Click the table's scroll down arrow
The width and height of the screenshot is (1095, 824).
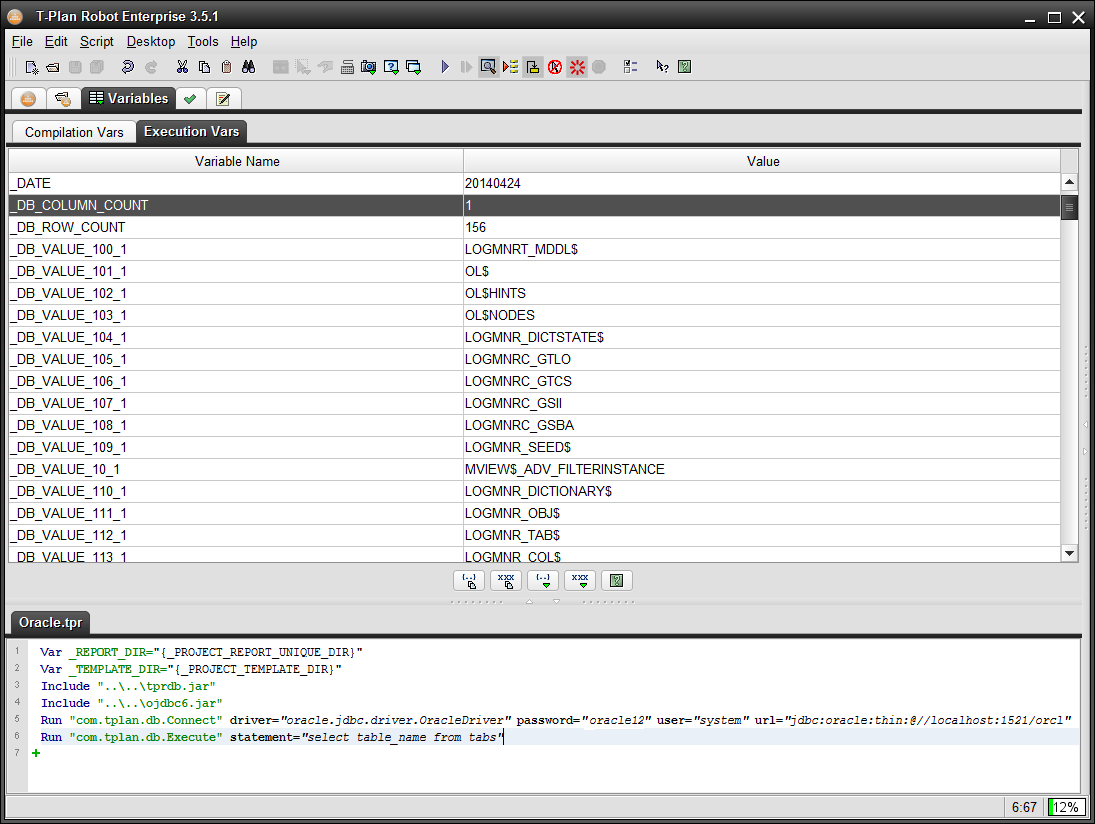tap(1069, 553)
